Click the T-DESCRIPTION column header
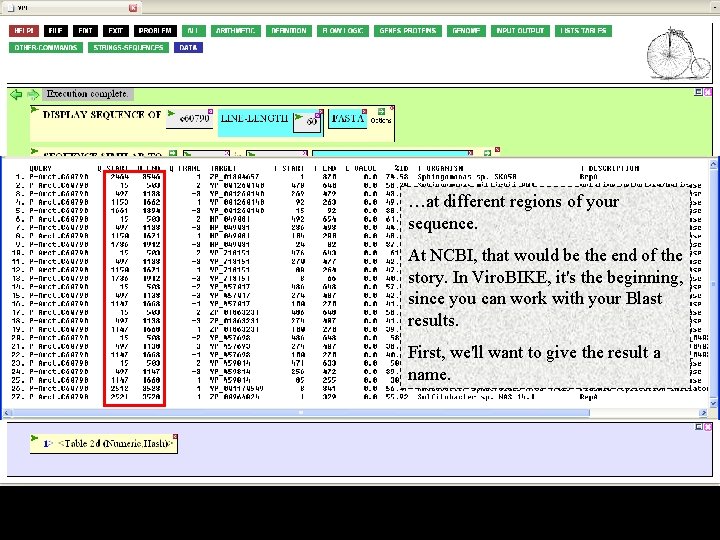Image resolution: width=720 pixels, height=540 pixels. 610,169
